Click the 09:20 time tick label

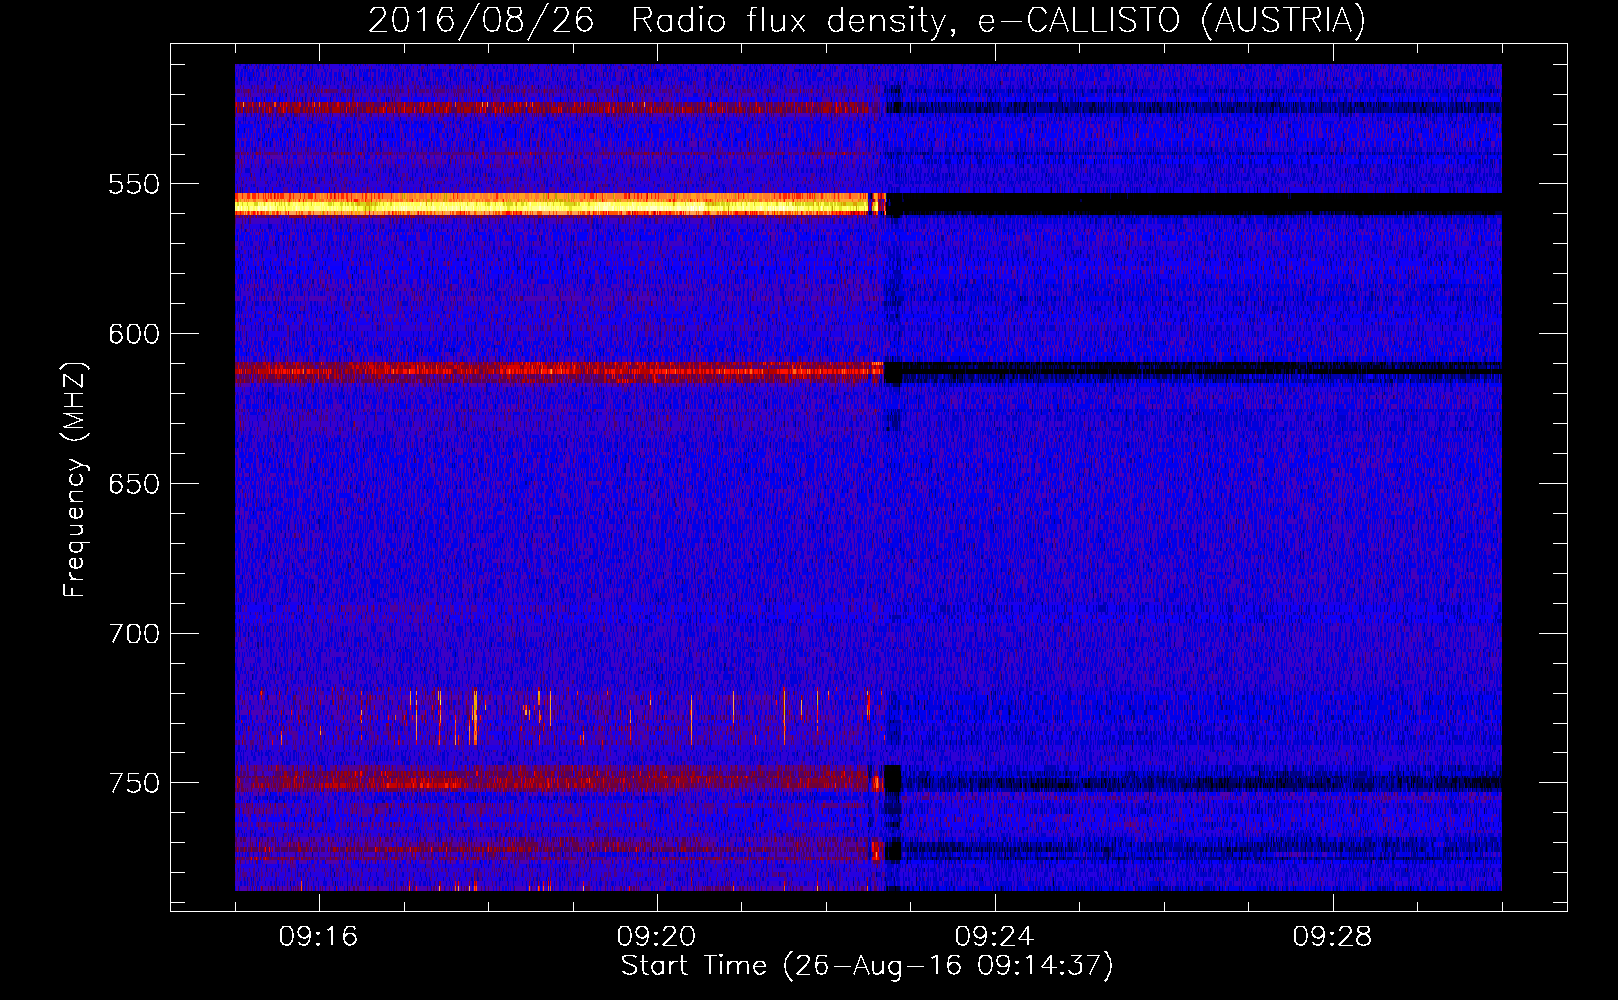click(656, 937)
